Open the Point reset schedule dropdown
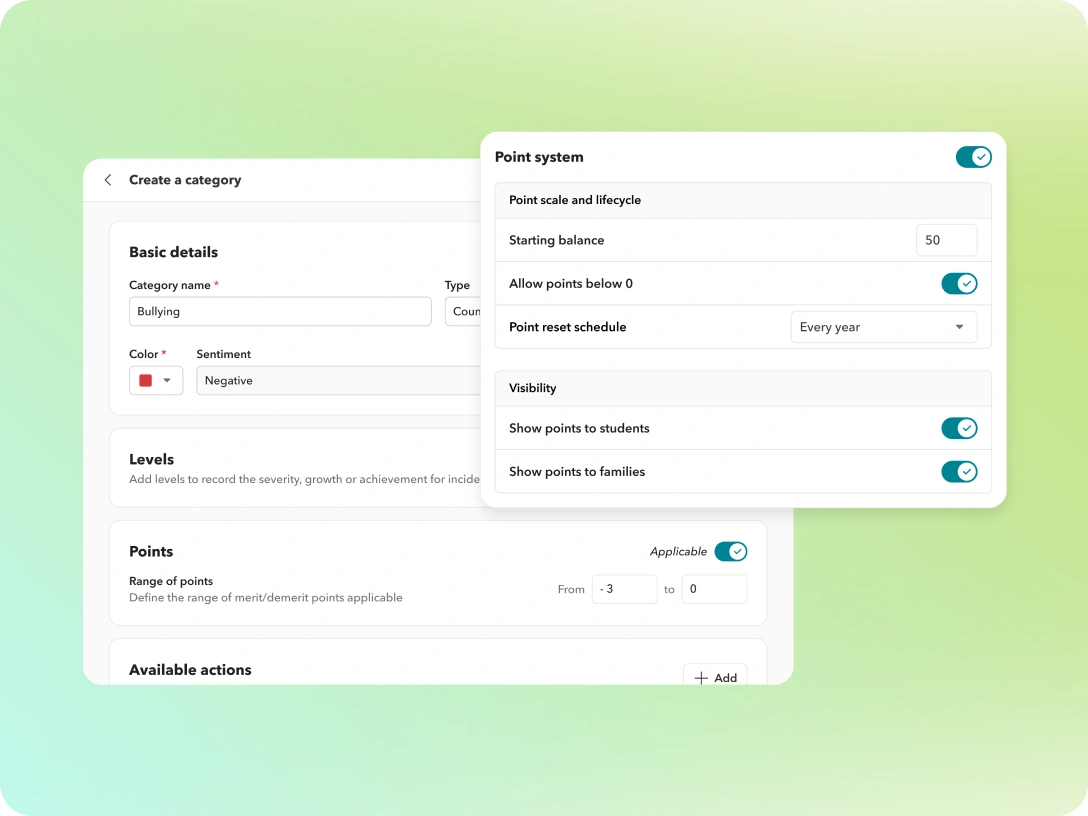Viewport: 1088px width, 816px height. (x=883, y=327)
